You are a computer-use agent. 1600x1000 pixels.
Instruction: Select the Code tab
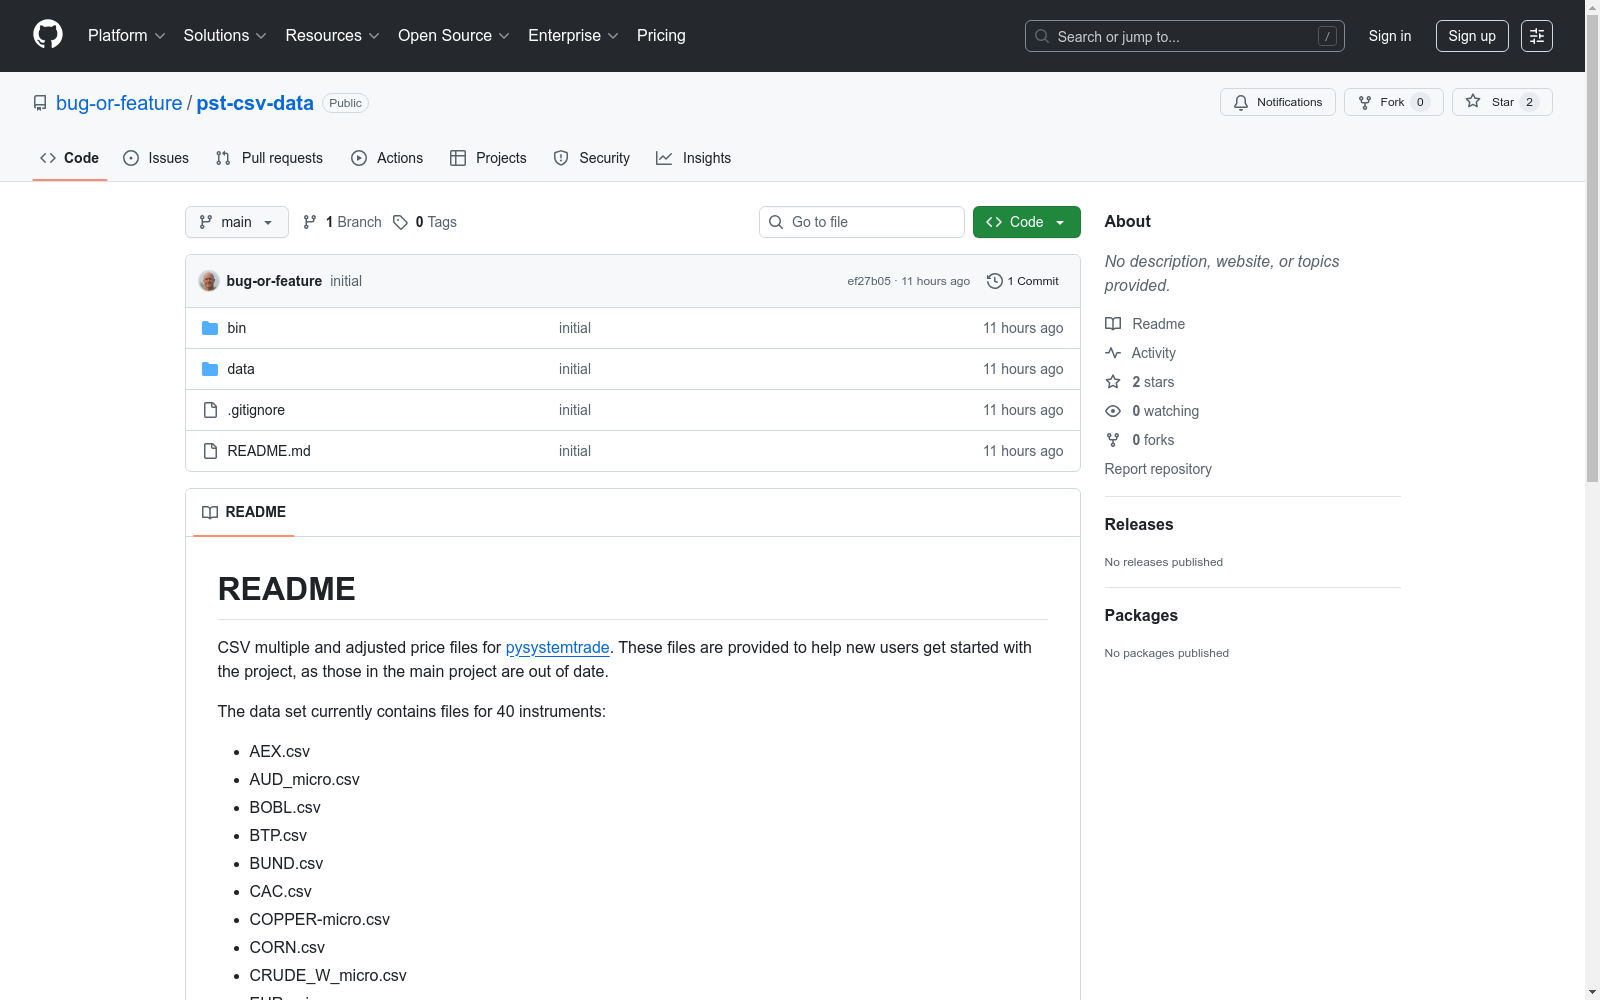70,158
